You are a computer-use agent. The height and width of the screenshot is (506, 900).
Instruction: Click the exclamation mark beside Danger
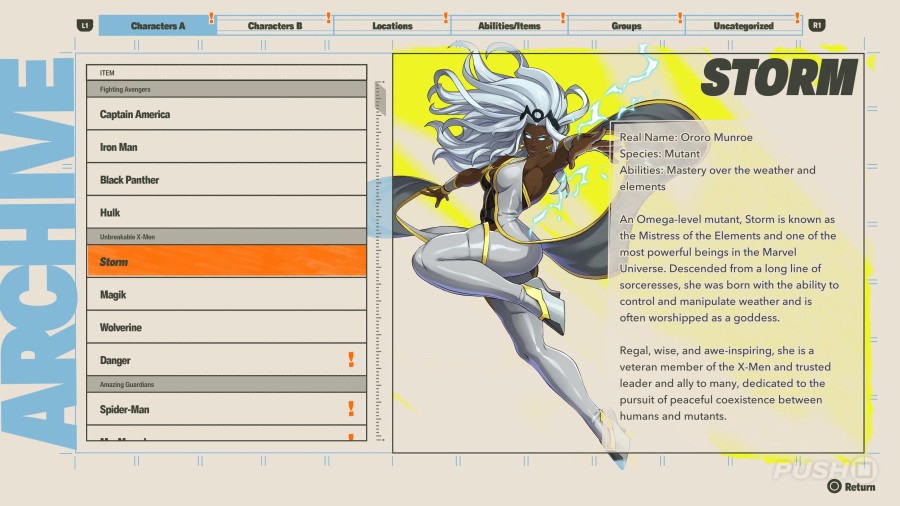351,360
